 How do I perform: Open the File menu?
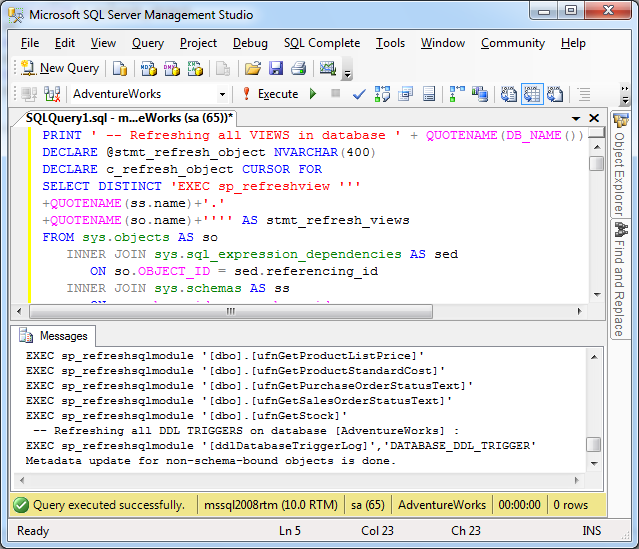(x=30, y=43)
